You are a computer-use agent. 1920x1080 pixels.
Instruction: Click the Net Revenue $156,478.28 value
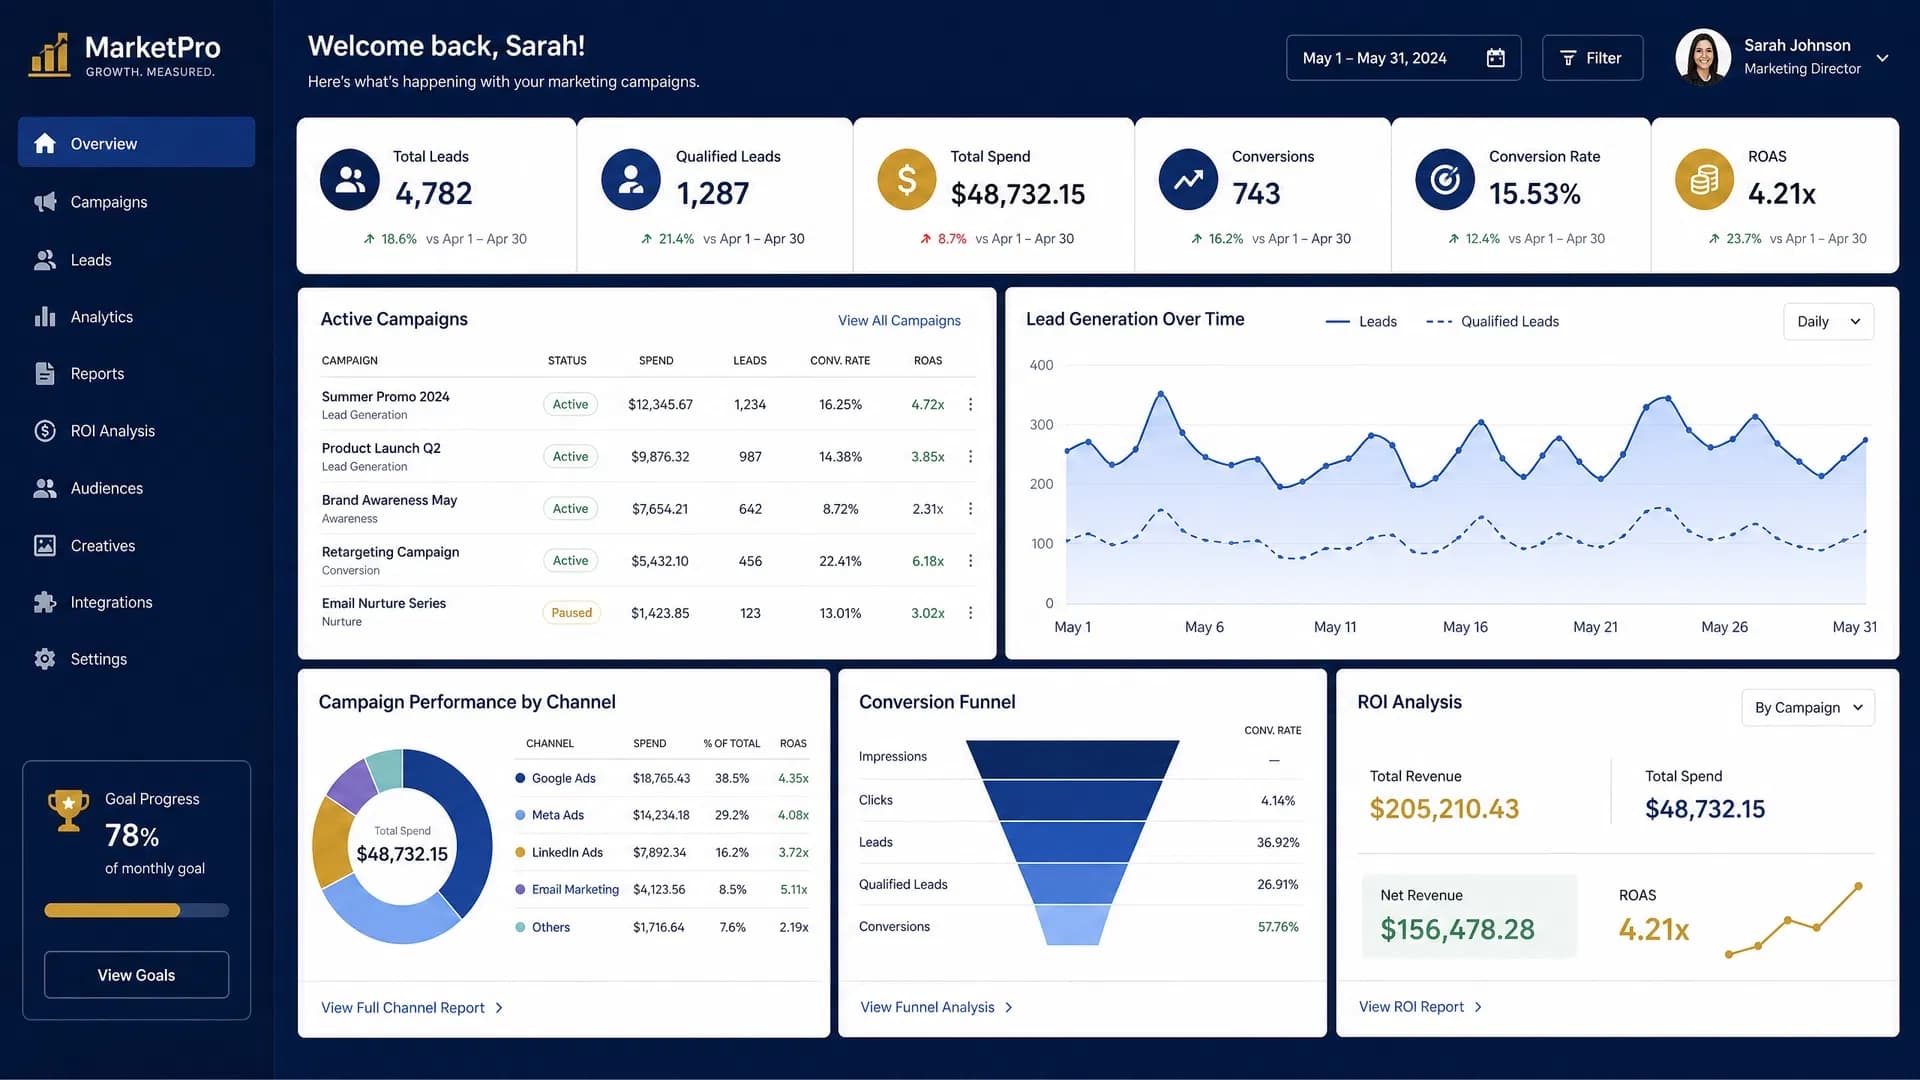click(1457, 929)
